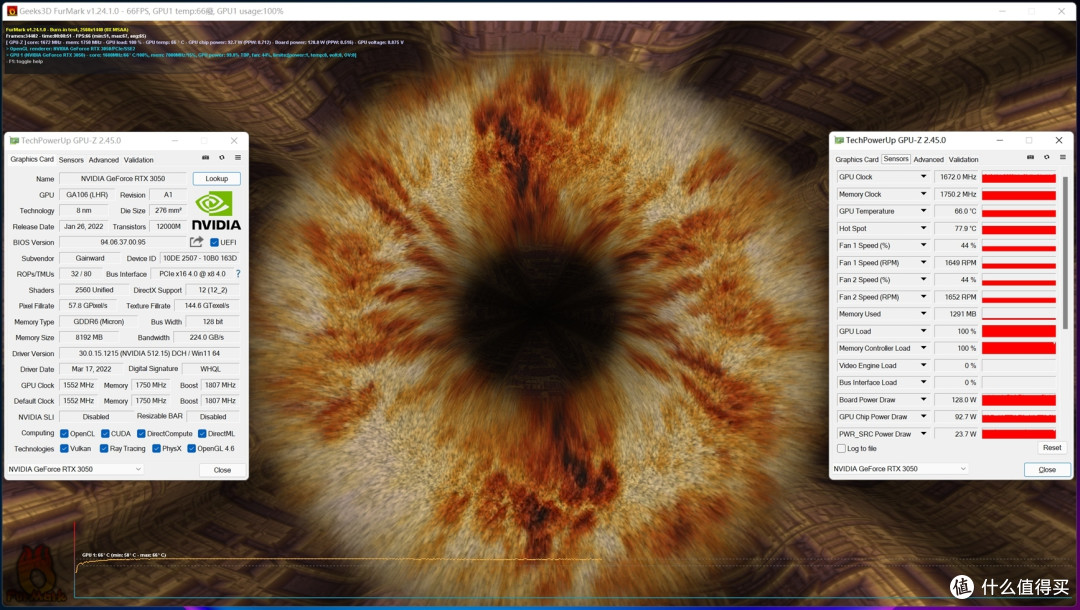Open the Hot Spot sensor dropdown arrow
This screenshot has width=1080, height=610.
click(x=924, y=229)
